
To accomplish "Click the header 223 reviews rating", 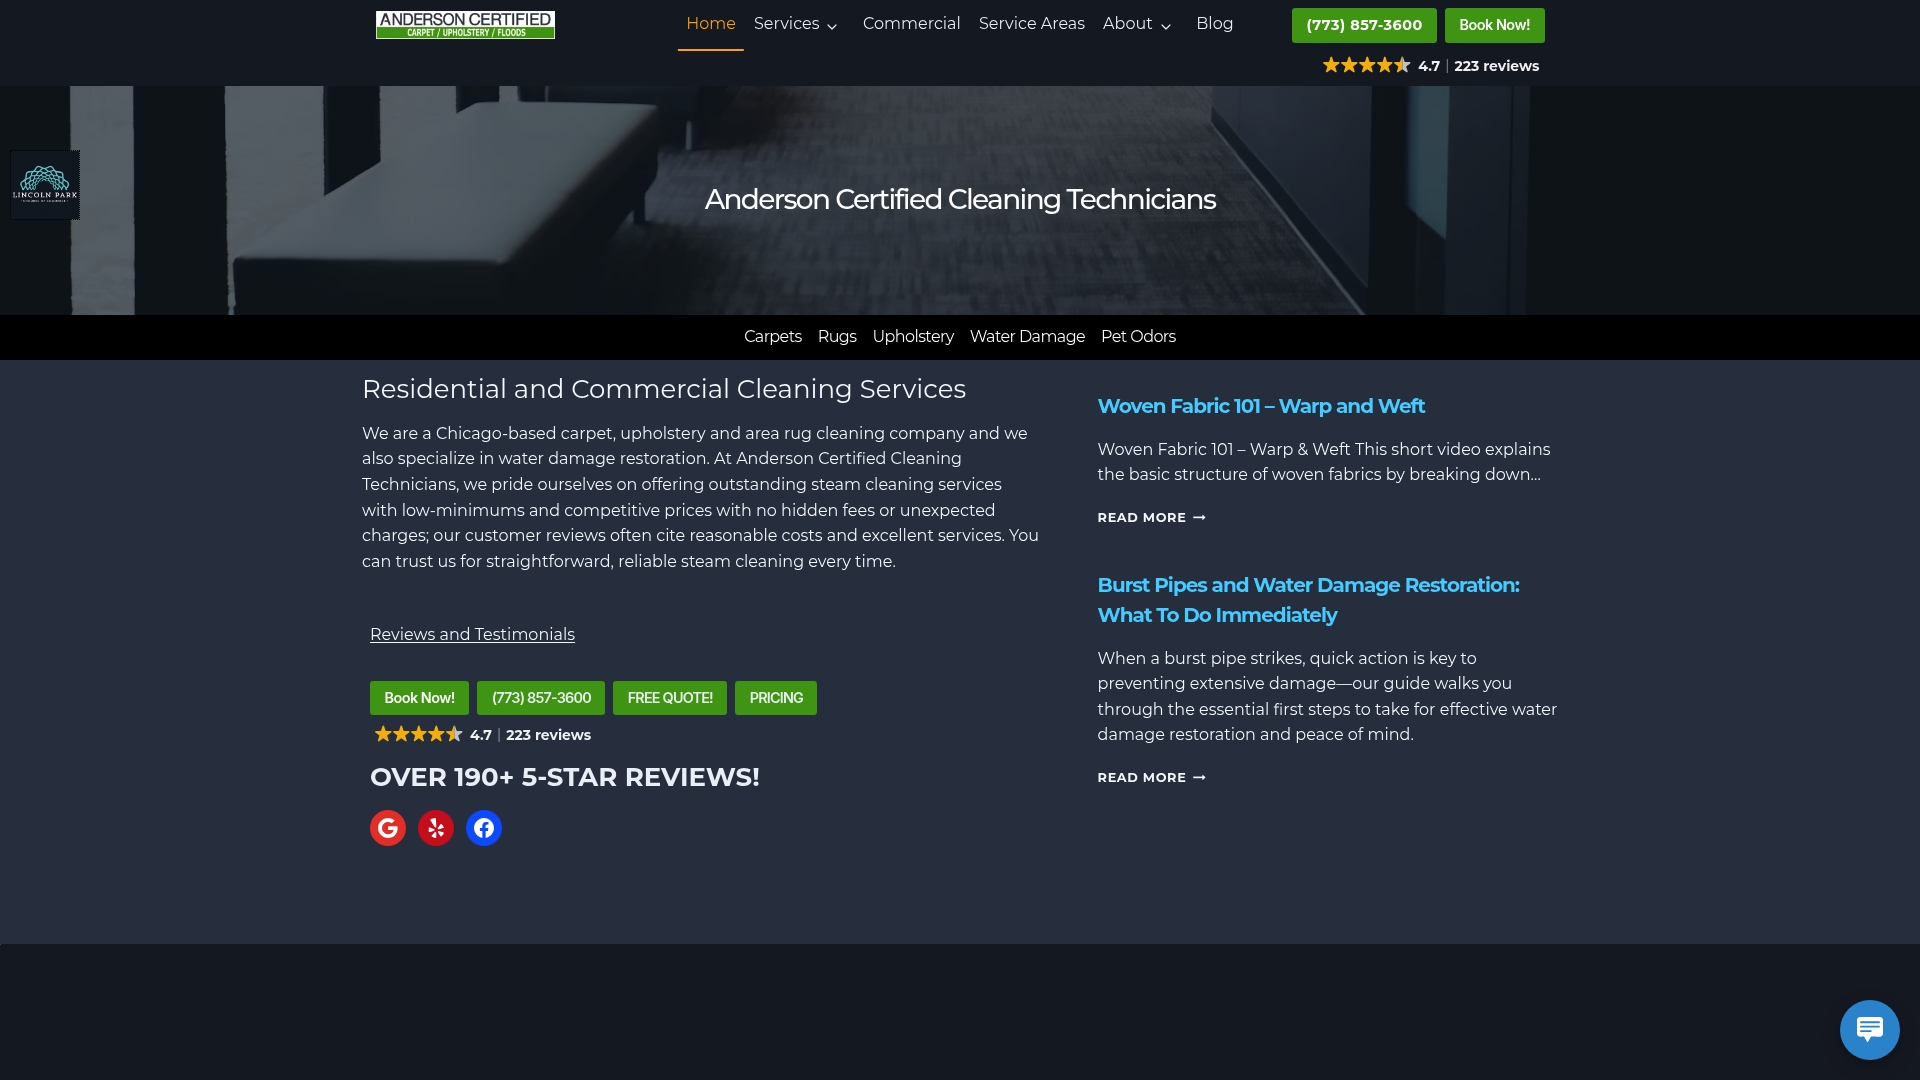I will [1496, 66].
